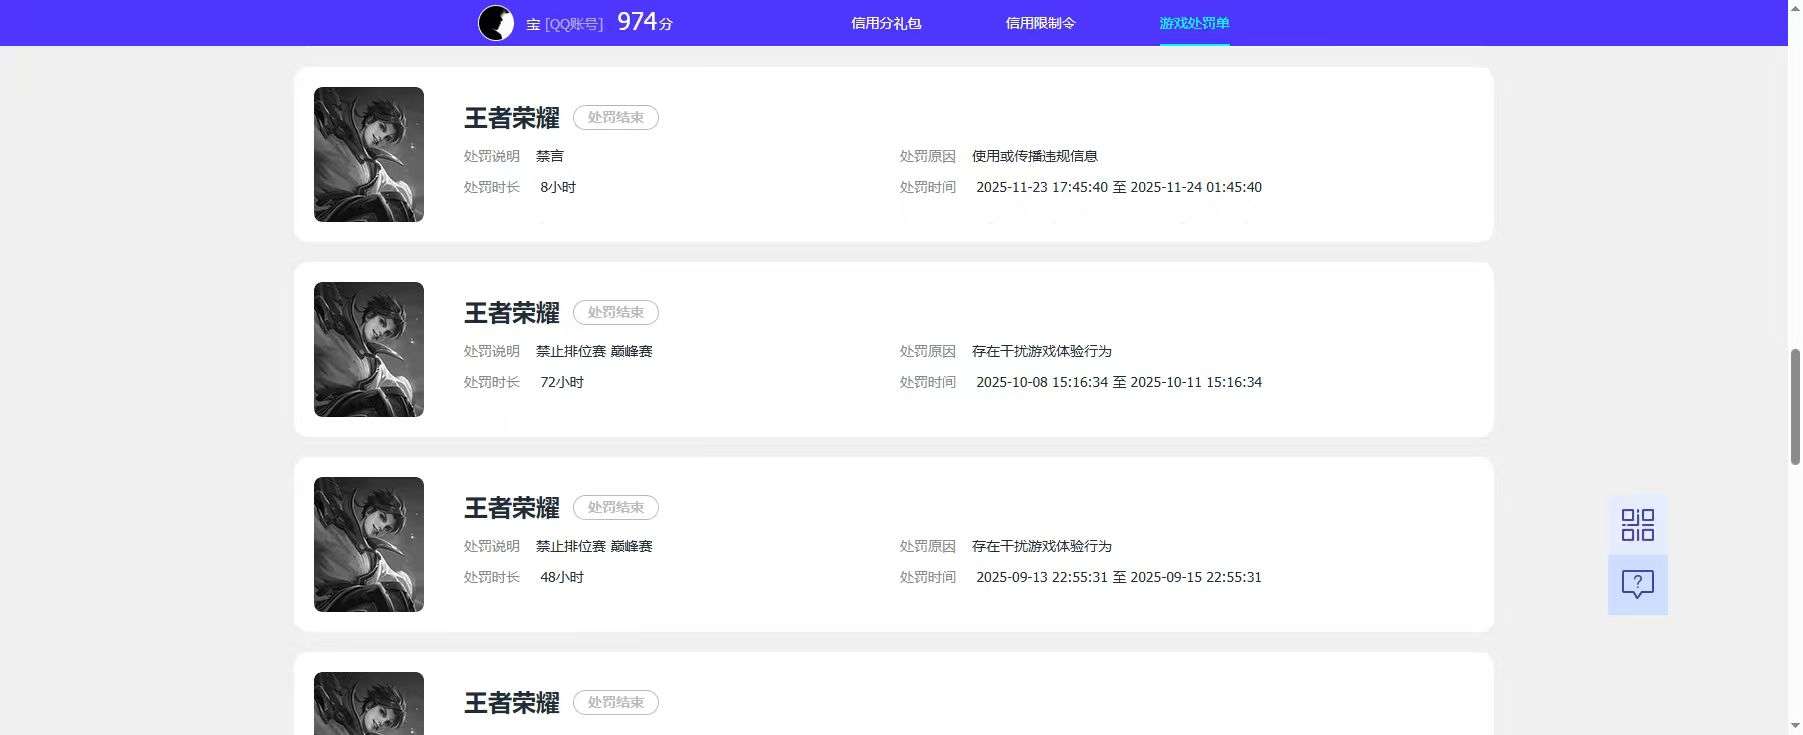Click the scrollbar down arrow
Image resolution: width=1803 pixels, height=735 pixels.
1795,726
